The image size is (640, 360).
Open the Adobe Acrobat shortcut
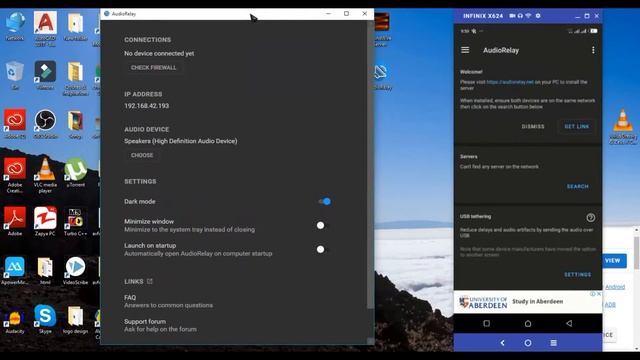[15, 221]
